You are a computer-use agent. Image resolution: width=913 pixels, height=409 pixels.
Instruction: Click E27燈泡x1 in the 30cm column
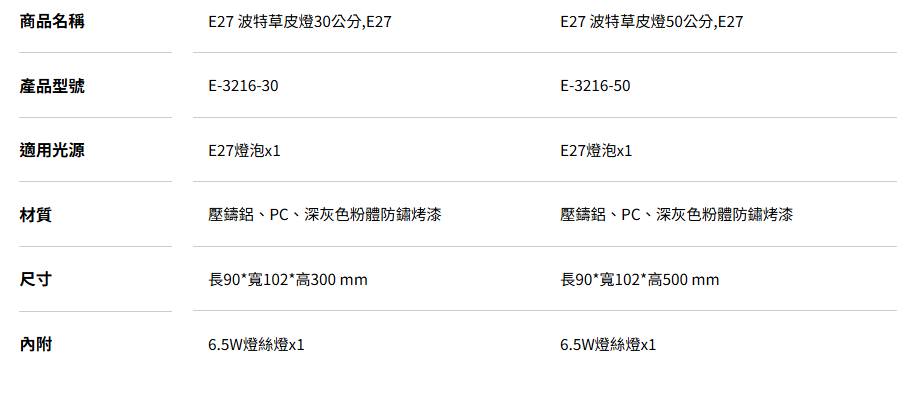click(x=244, y=151)
